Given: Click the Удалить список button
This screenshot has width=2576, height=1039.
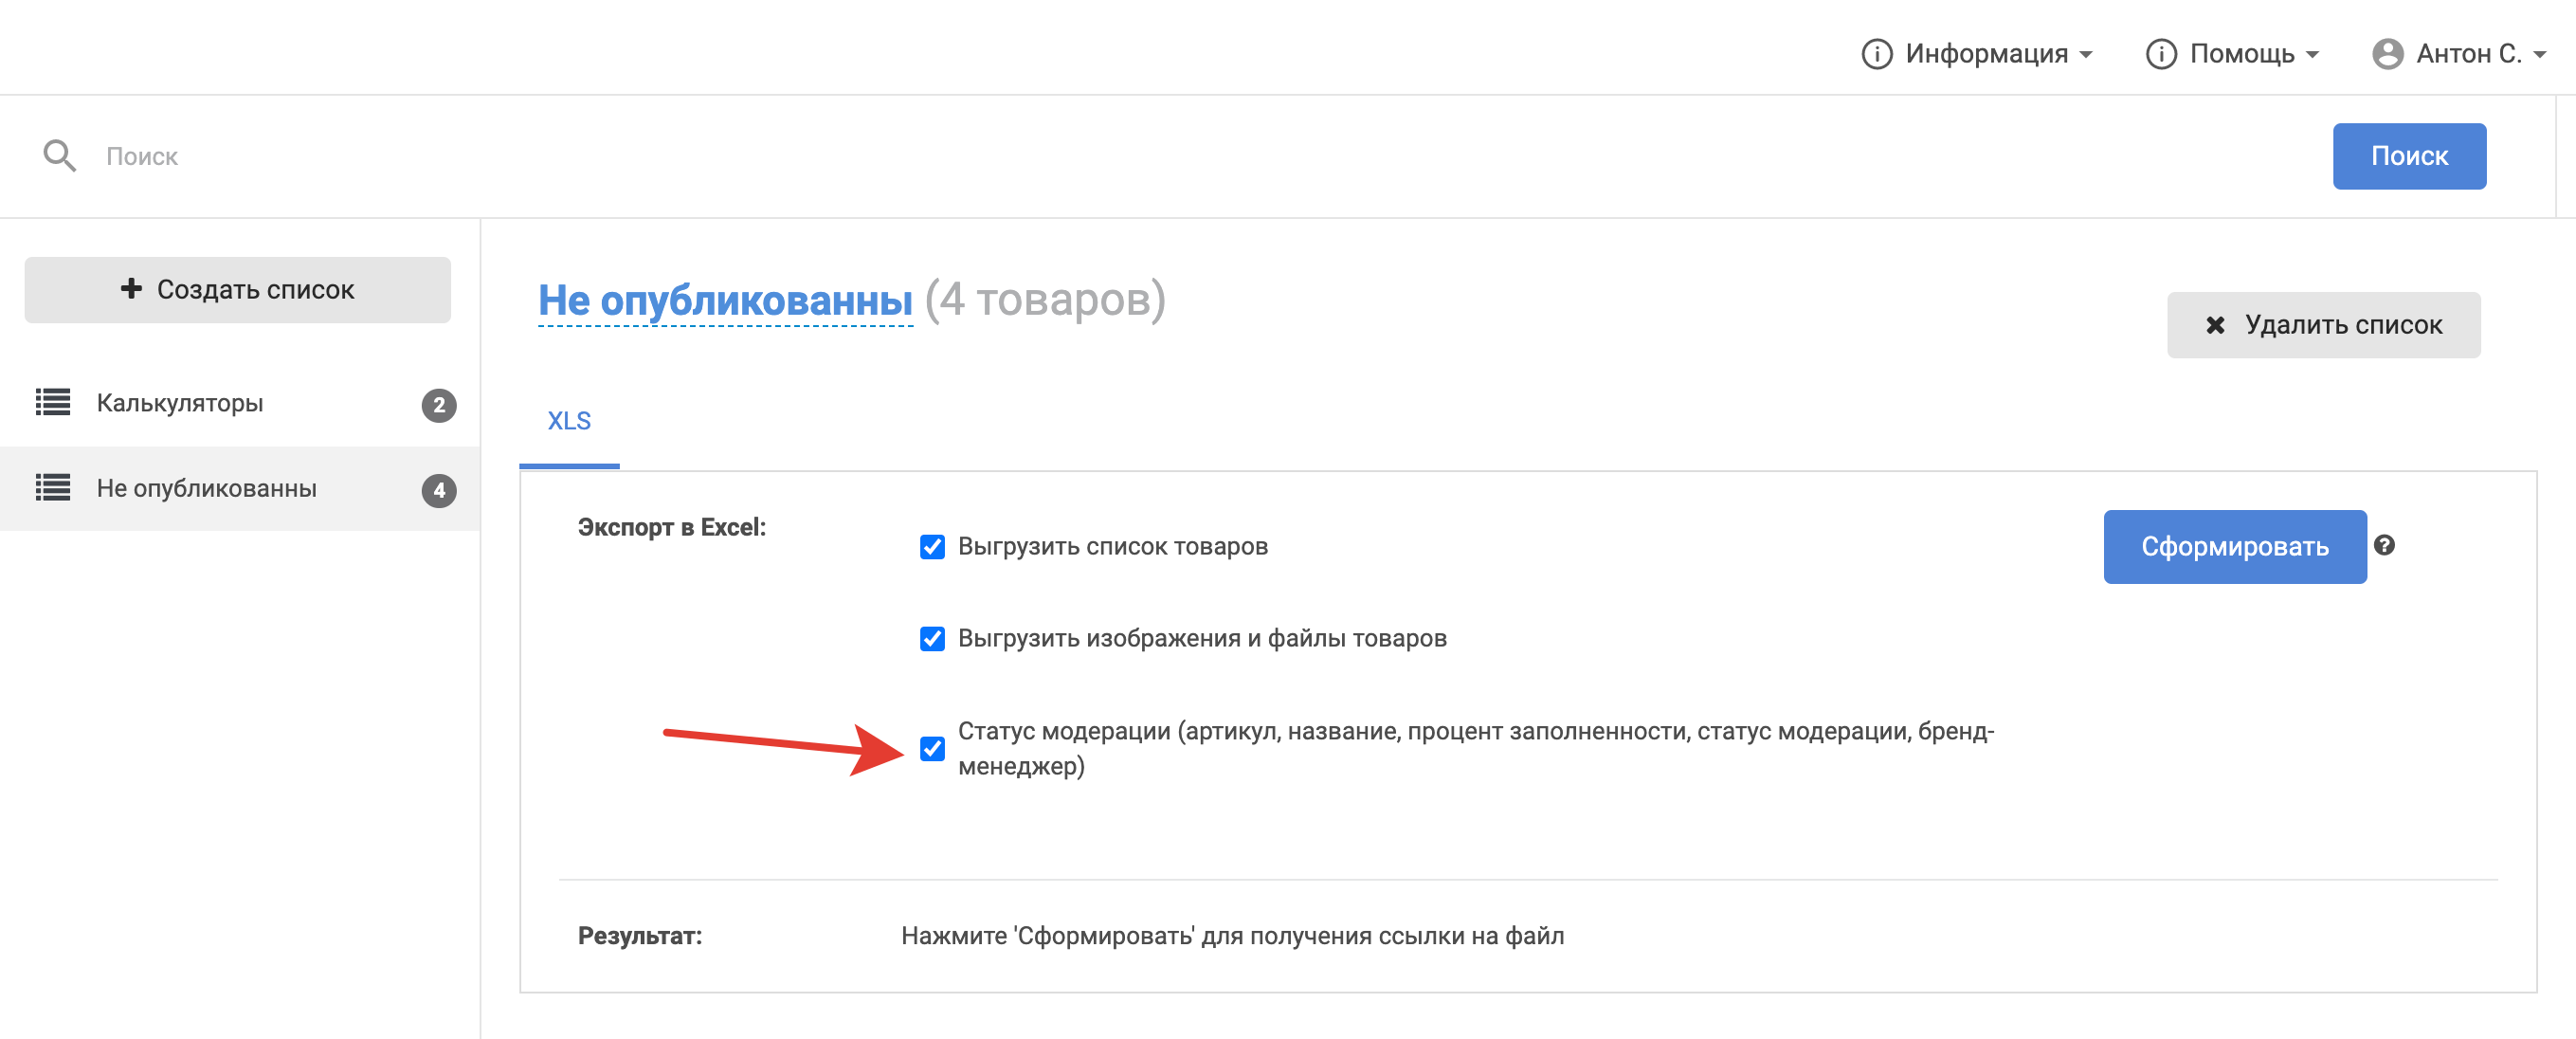Looking at the screenshot, I should click(2322, 325).
